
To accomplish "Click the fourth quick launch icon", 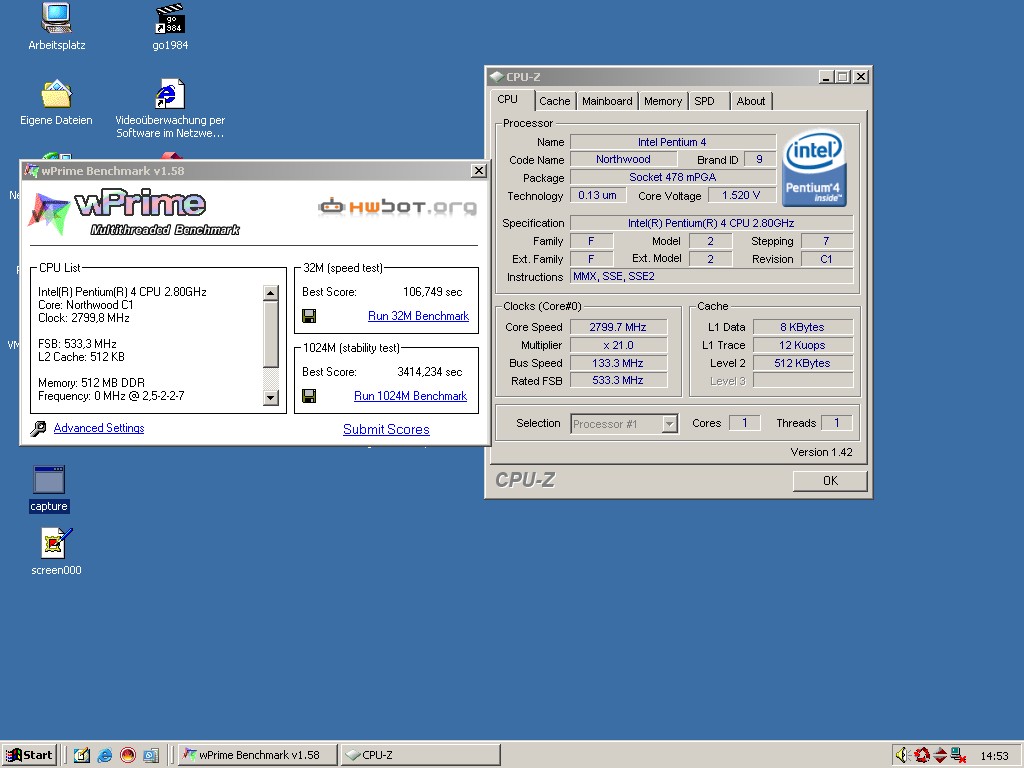I will [x=151, y=755].
